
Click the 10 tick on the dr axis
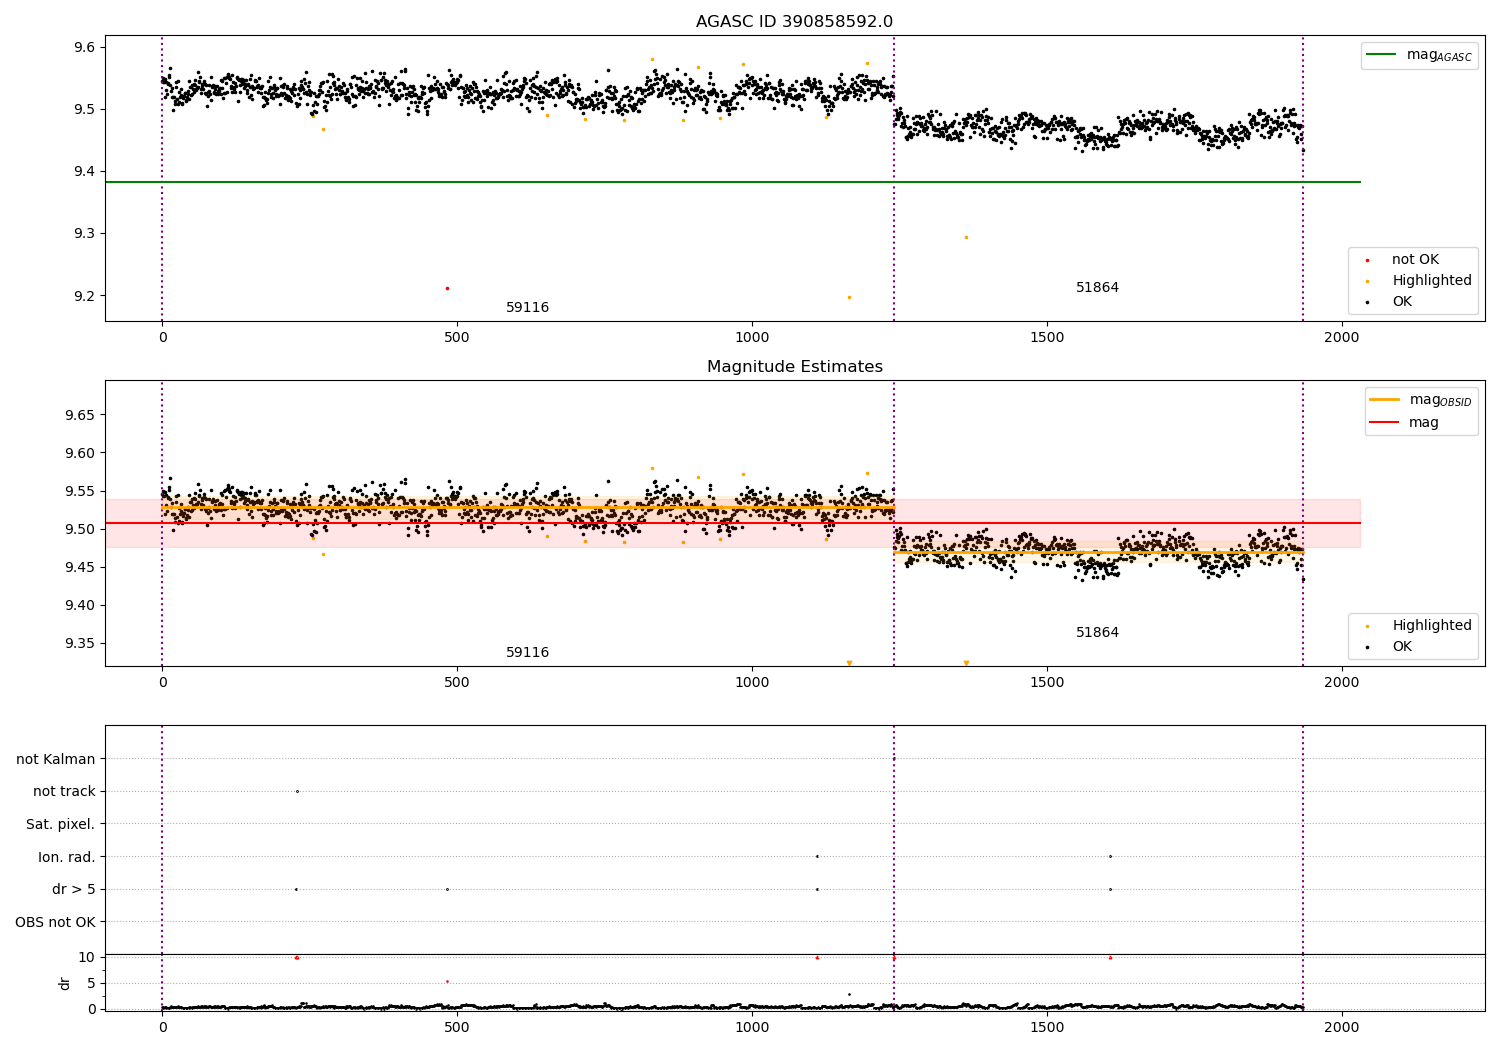(86, 957)
